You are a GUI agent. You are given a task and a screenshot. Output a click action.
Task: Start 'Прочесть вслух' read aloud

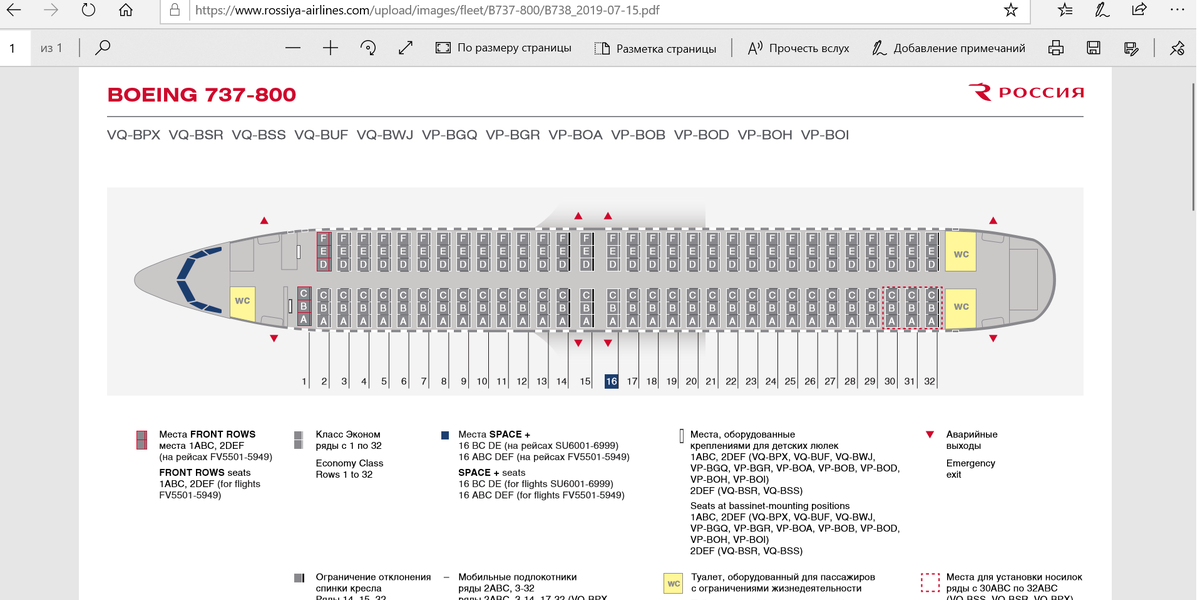coord(798,48)
